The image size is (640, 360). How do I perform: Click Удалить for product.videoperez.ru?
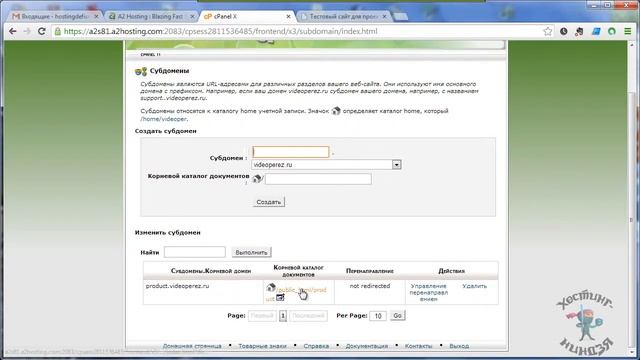[474, 286]
